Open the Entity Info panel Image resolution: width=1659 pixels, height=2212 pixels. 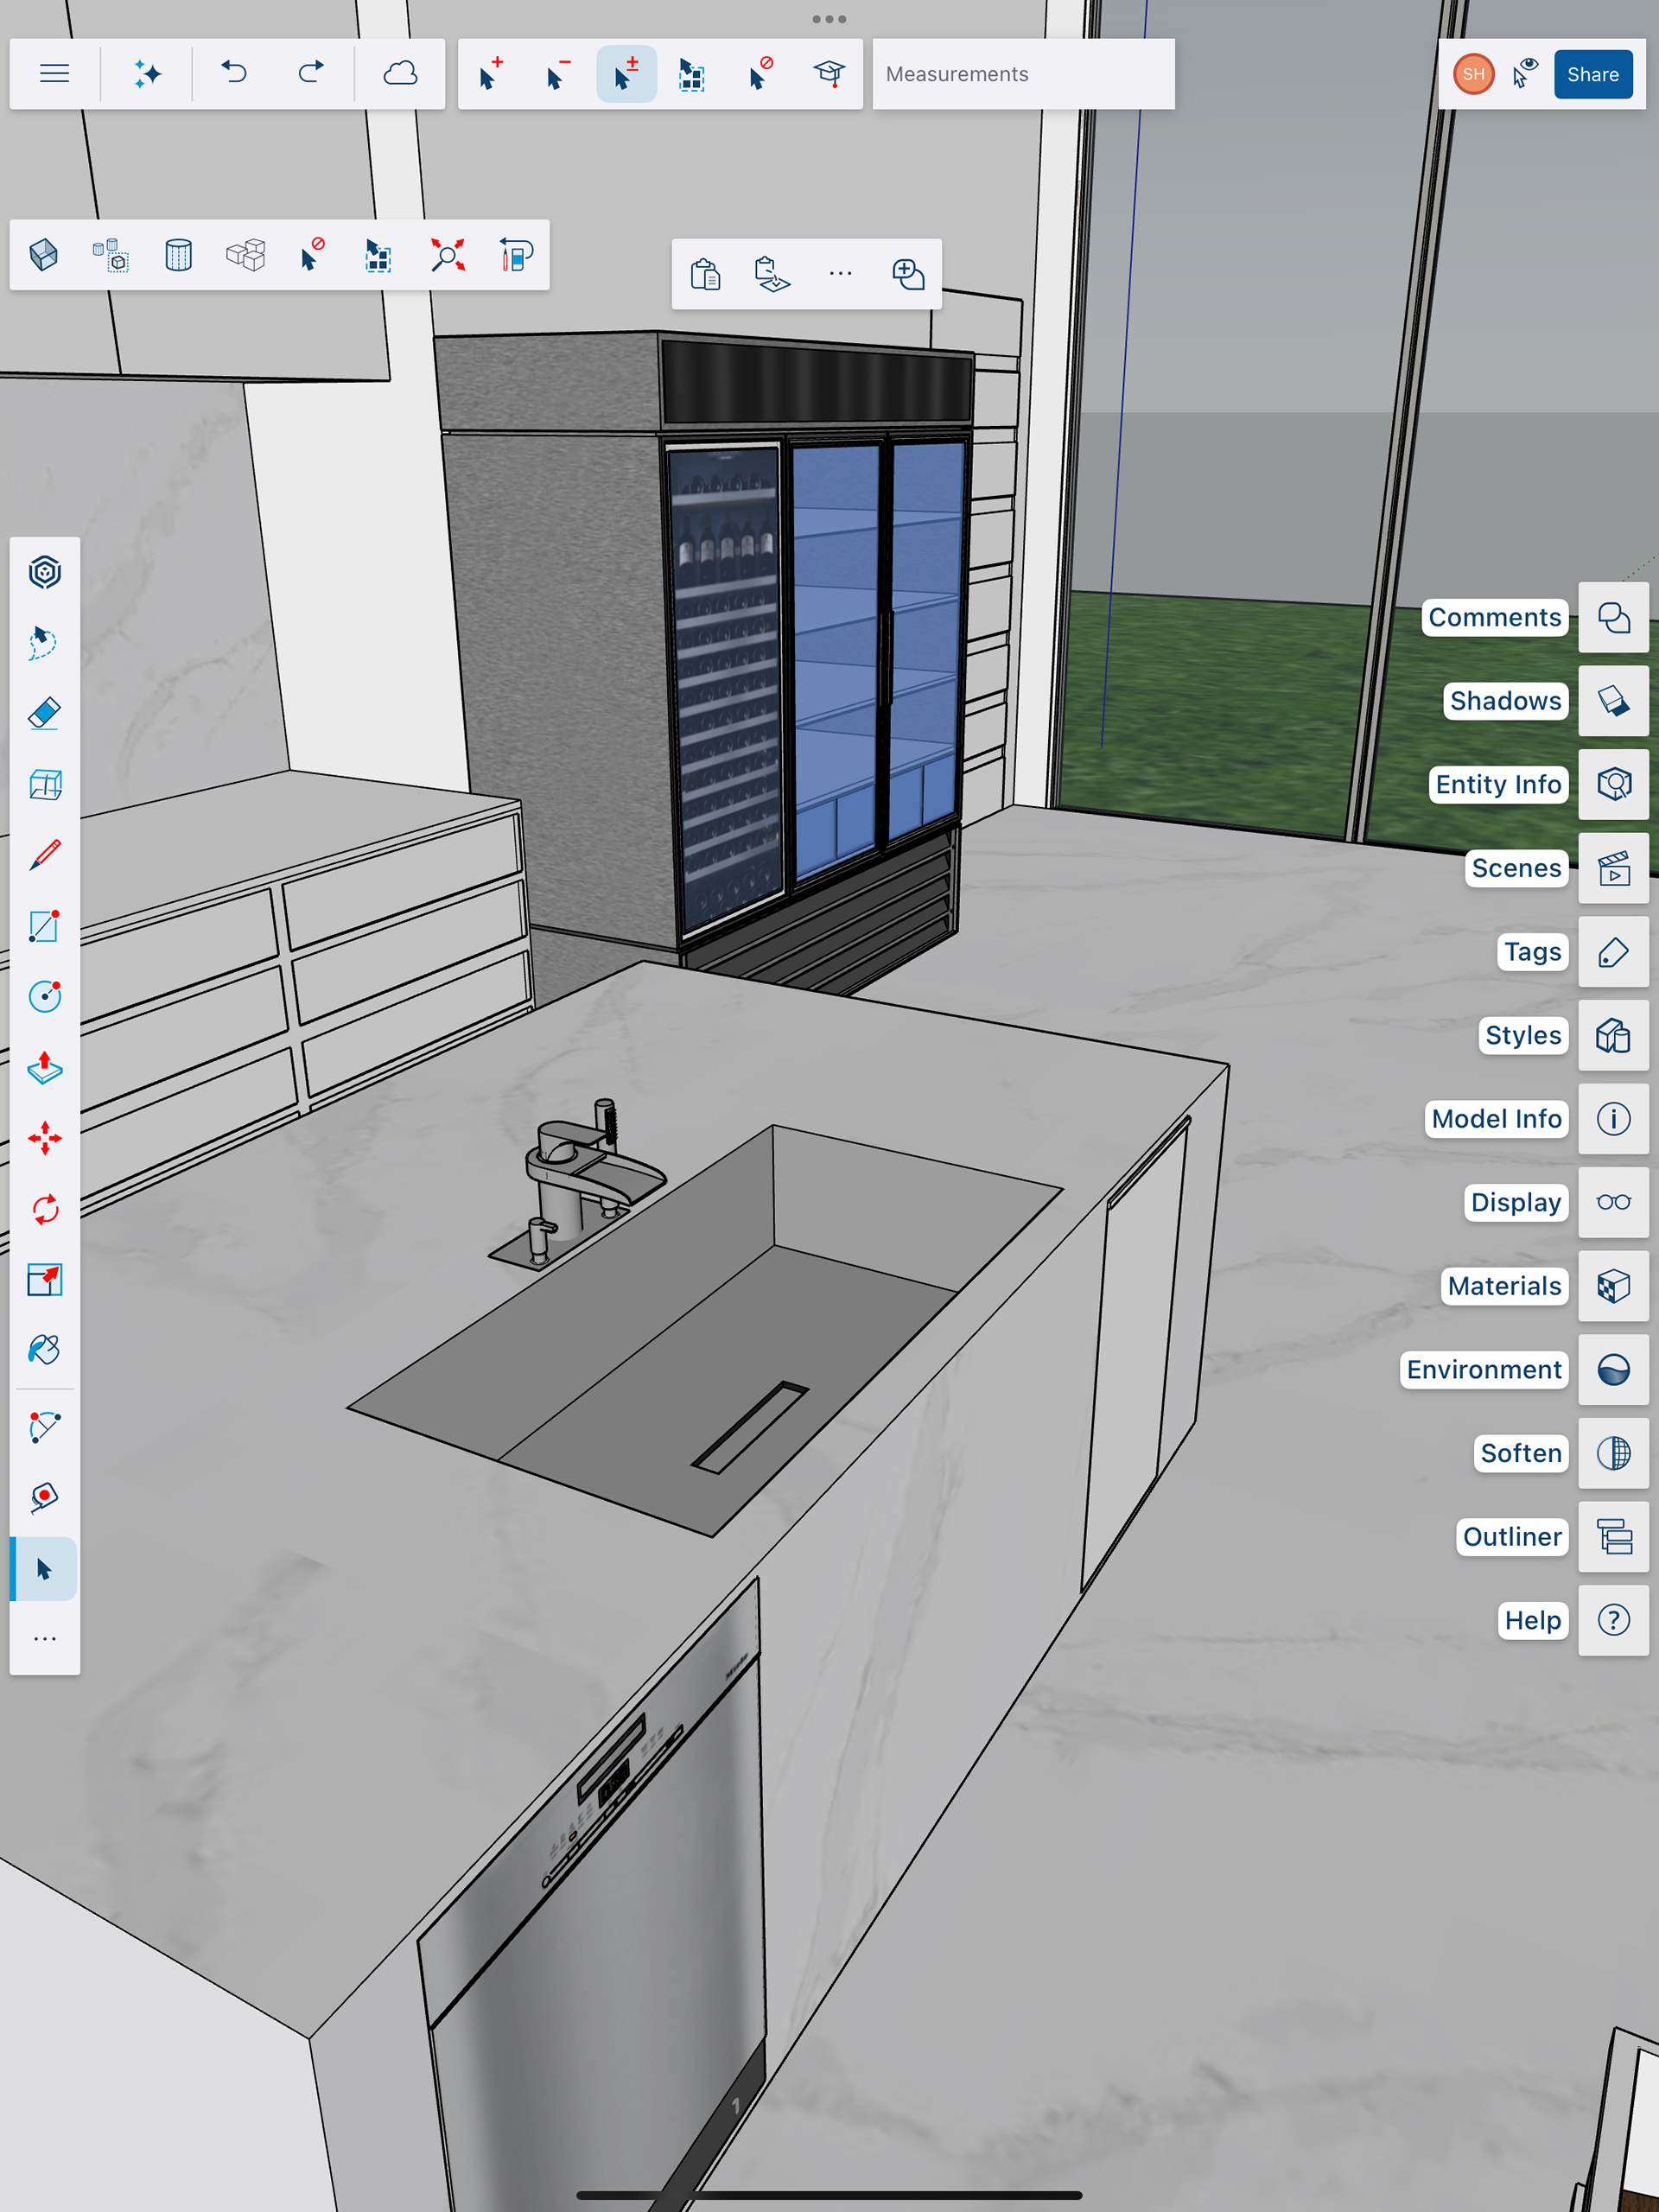coord(1613,785)
